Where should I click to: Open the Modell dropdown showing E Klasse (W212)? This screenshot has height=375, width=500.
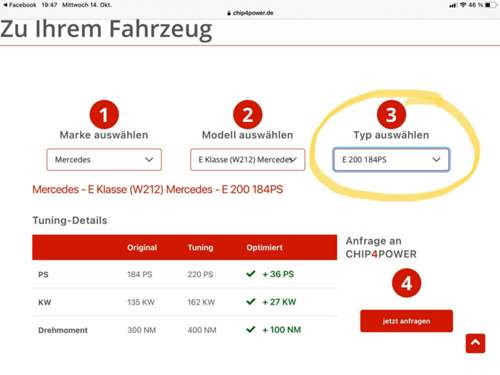(x=248, y=160)
